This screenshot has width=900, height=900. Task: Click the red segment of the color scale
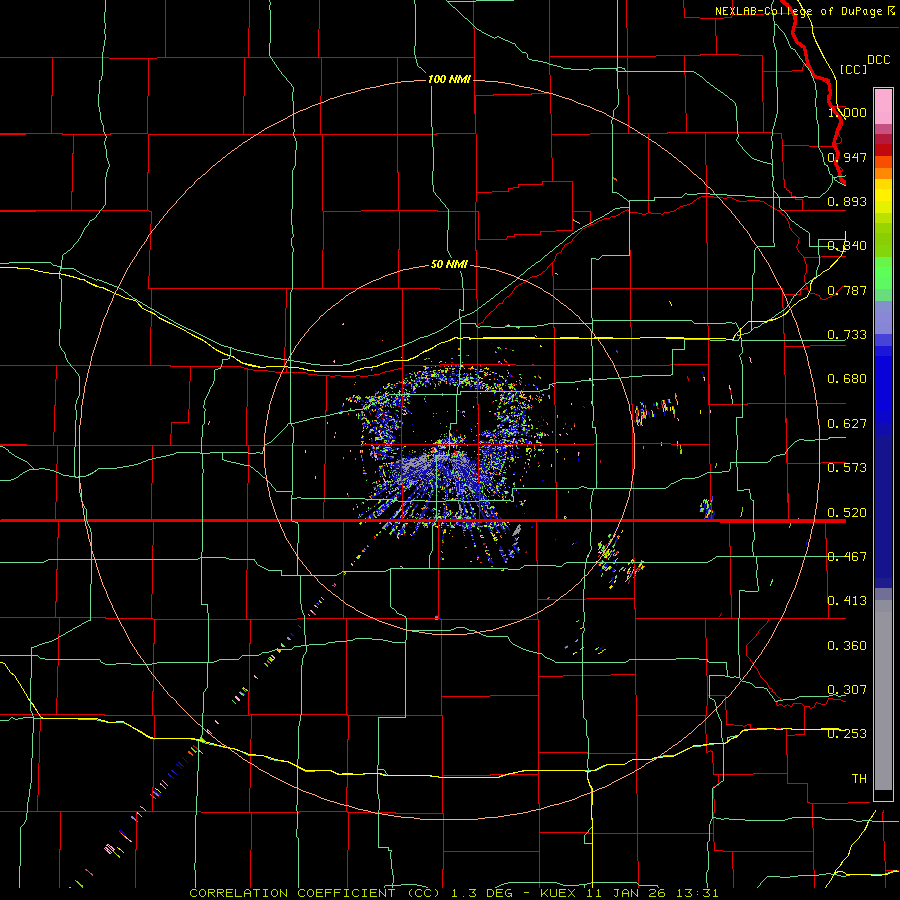tap(883, 150)
